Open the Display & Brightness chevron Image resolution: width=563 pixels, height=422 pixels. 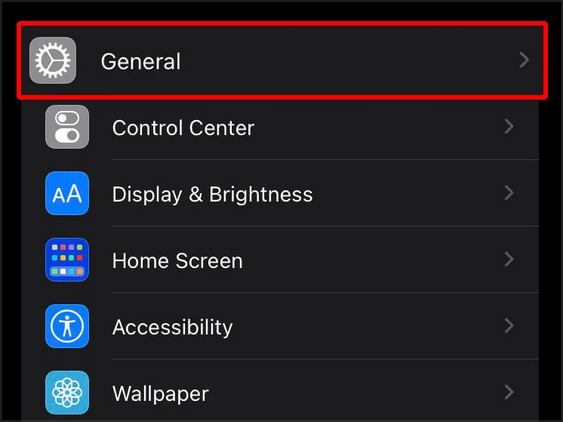click(509, 193)
